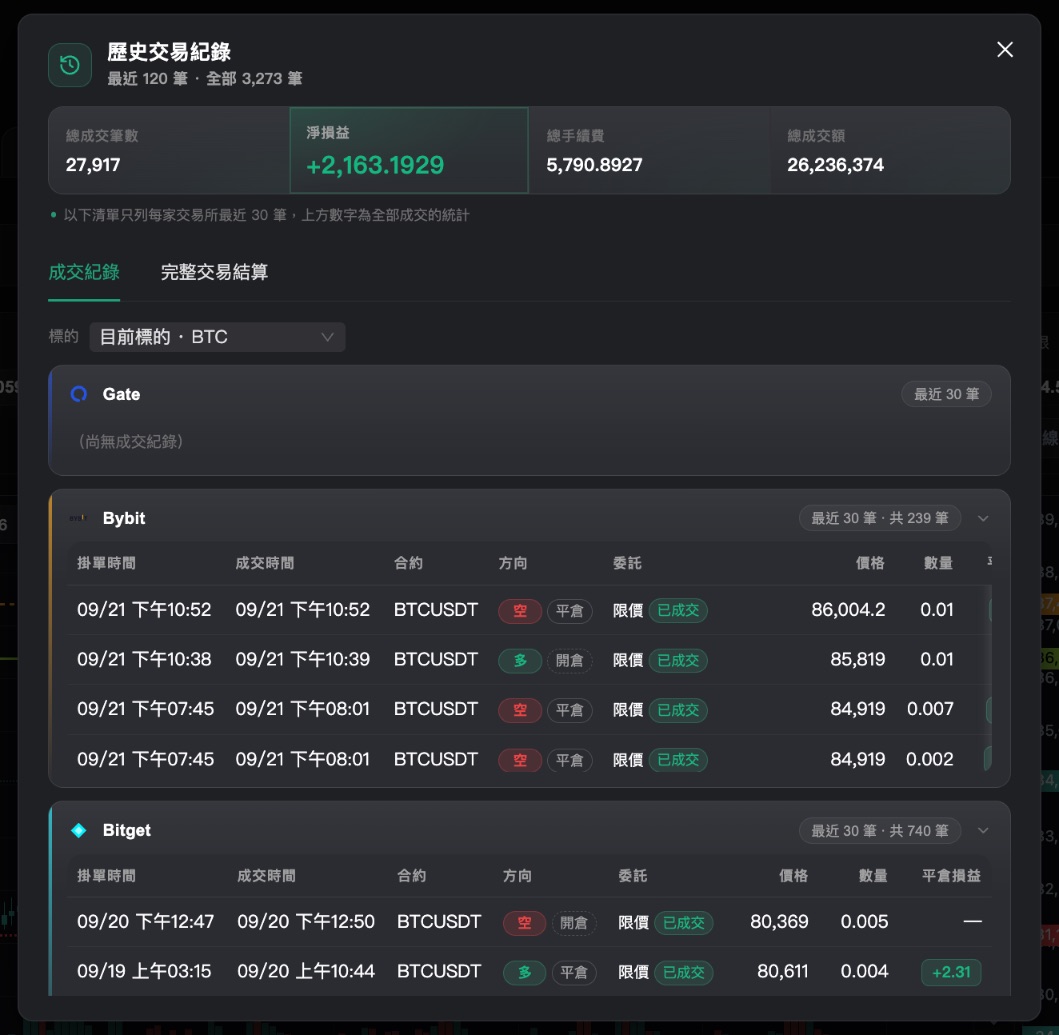
Task: Click 空 badge in Bitget 80,369 row
Action: point(525,923)
